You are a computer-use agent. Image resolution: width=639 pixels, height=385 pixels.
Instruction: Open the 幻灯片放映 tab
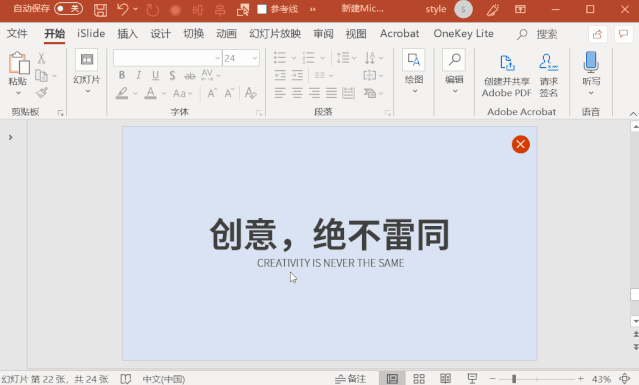coord(275,34)
